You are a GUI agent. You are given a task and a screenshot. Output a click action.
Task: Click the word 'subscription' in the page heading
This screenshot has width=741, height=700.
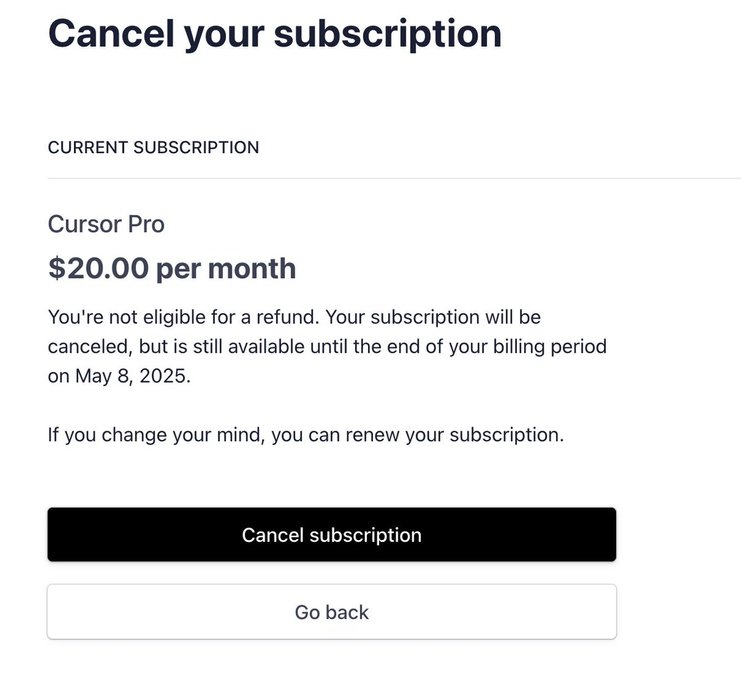(x=388, y=34)
